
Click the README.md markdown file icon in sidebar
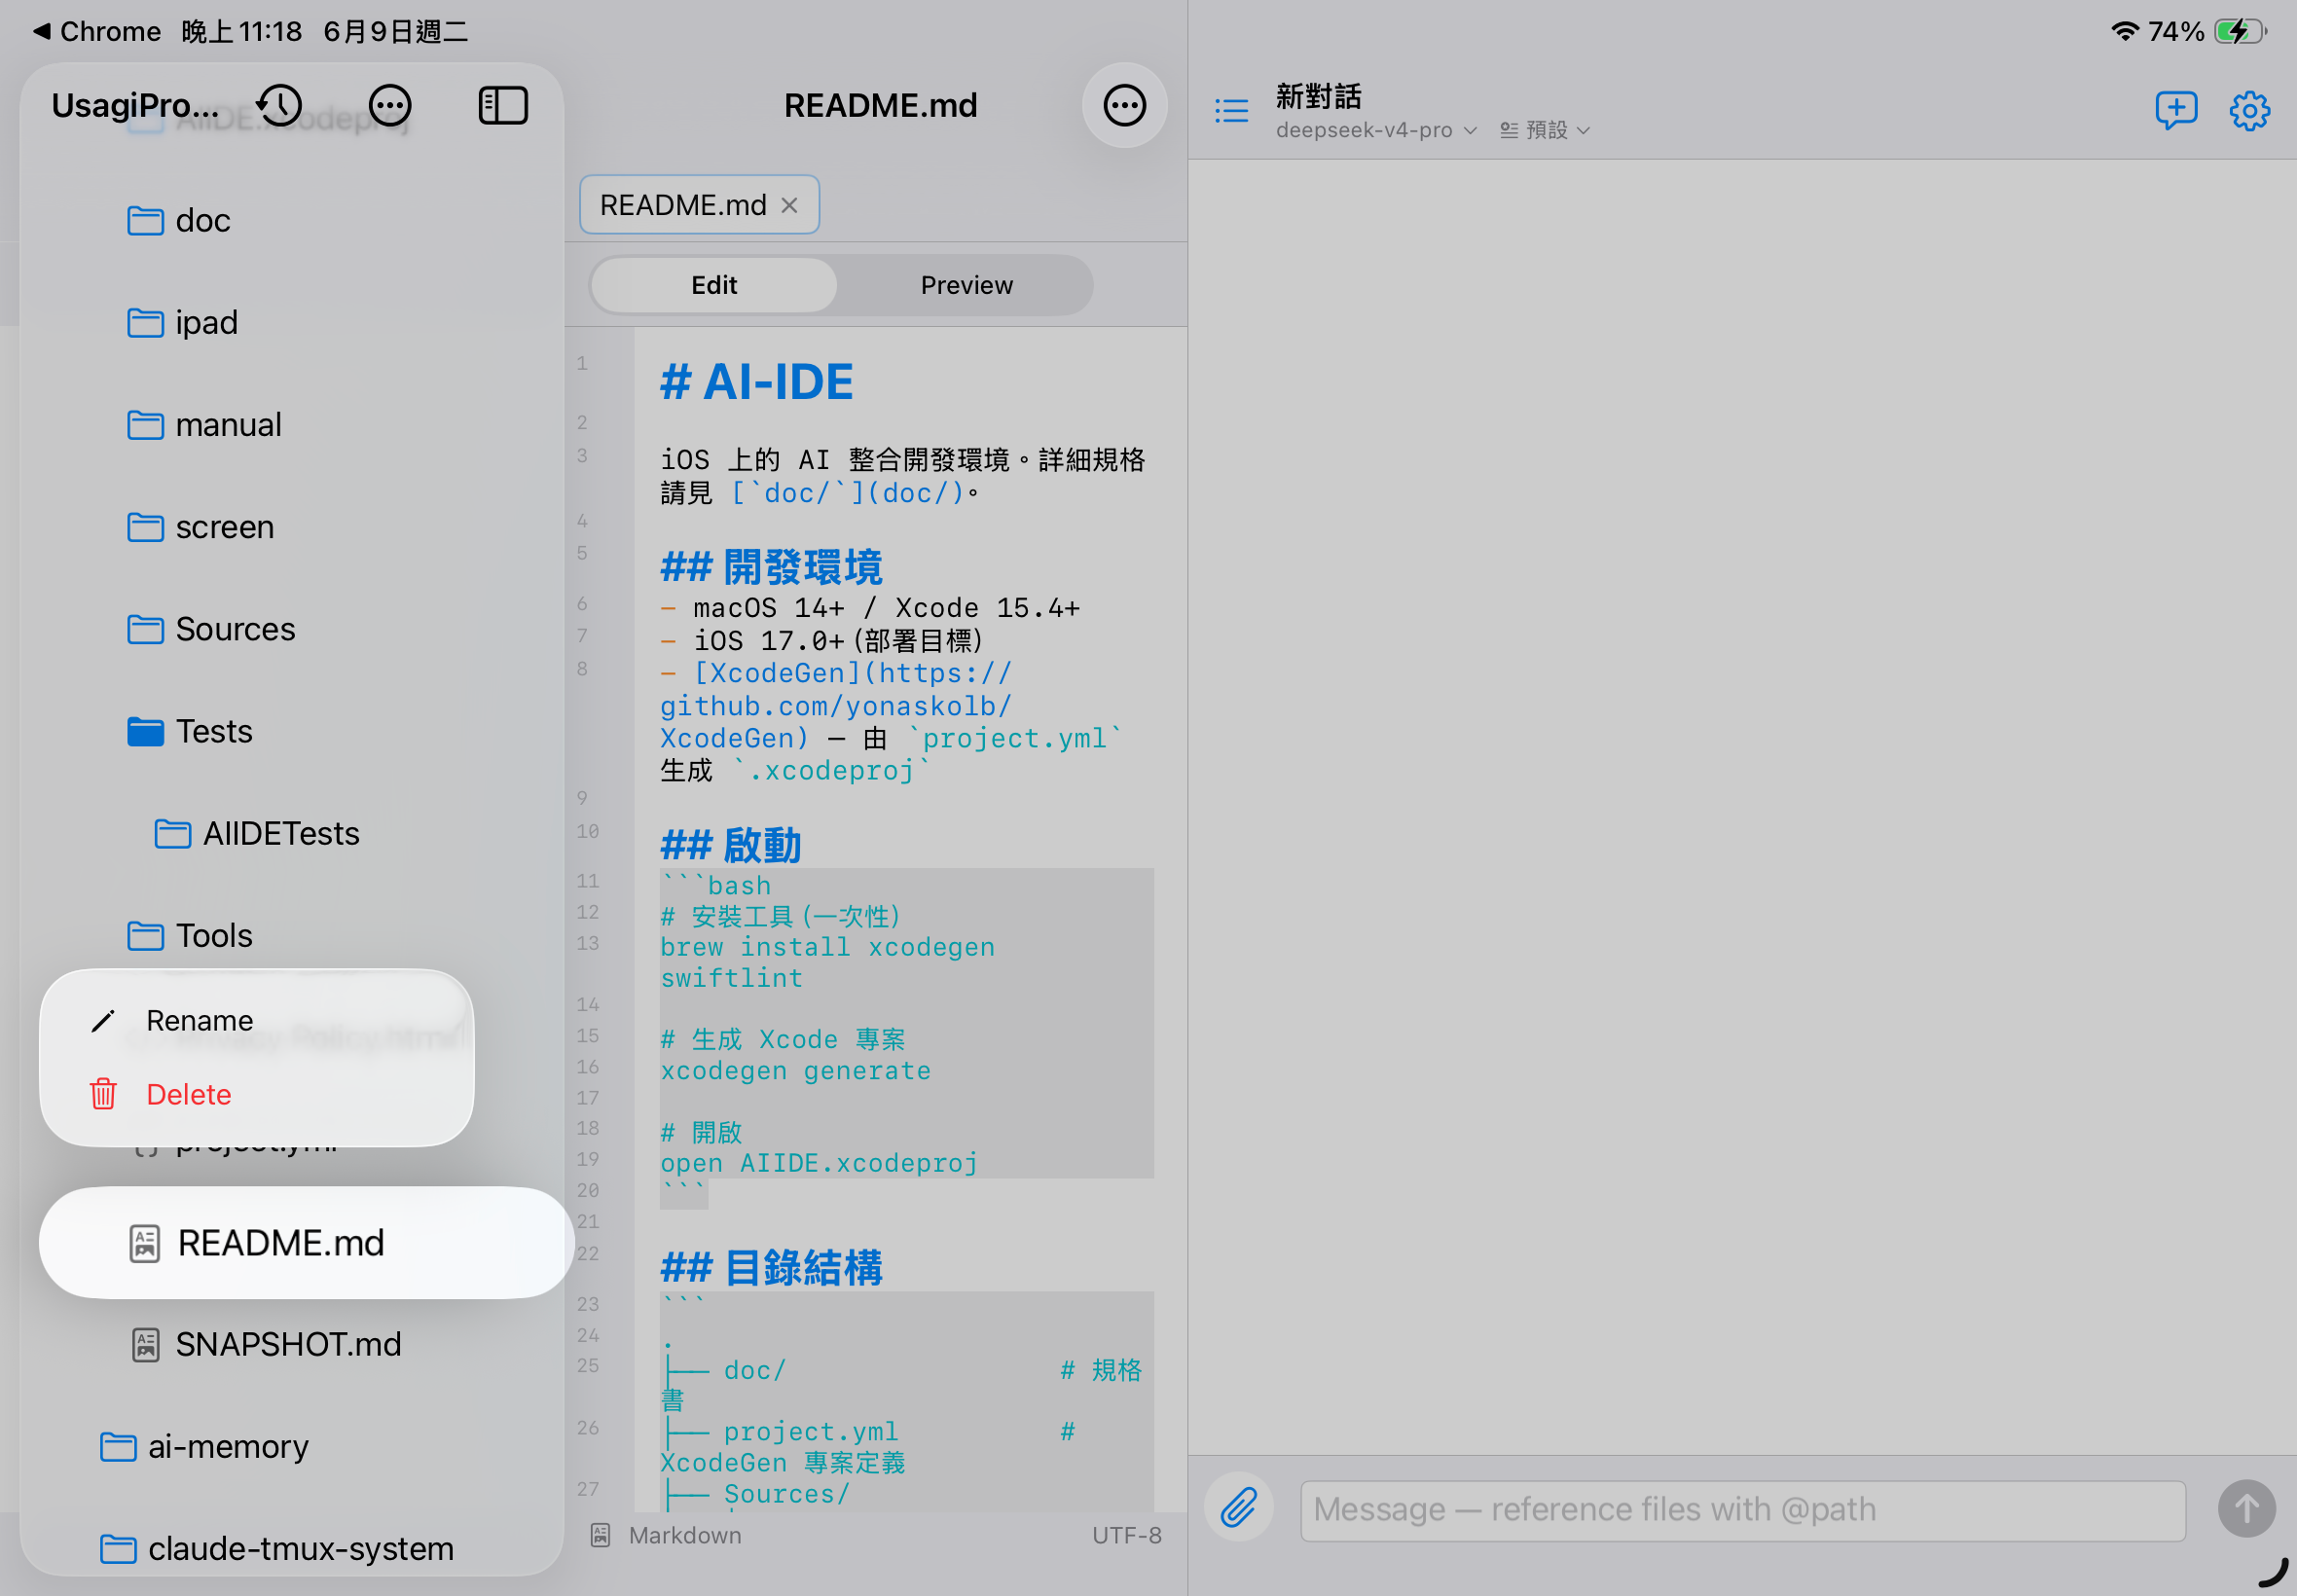point(145,1243)
